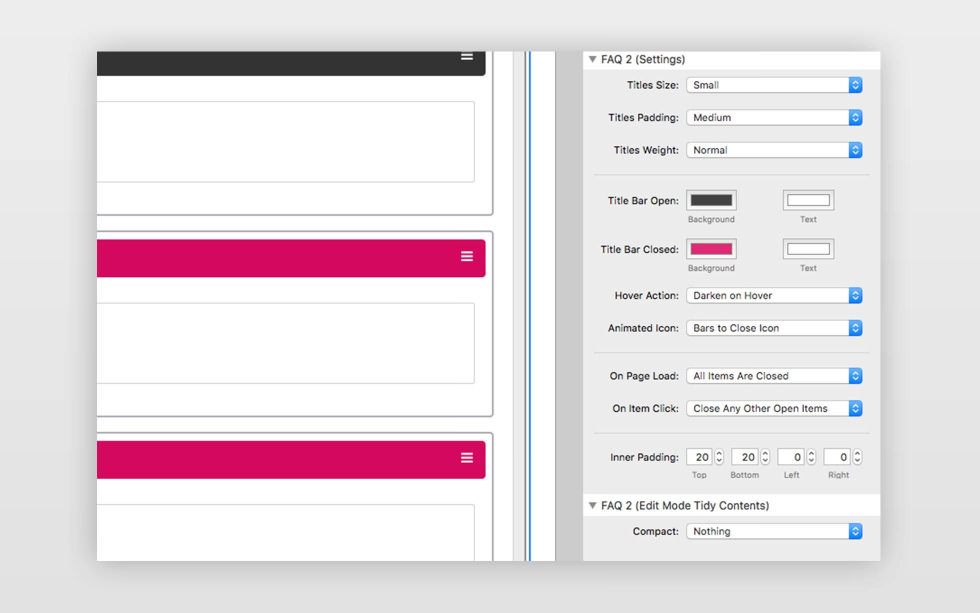Pick Title Bar Open text color
980x613 pixels.
click(x=808, y=201)
